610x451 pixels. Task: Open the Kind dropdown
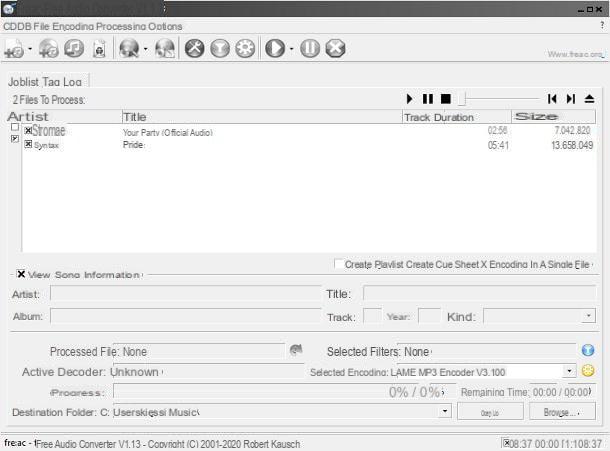click(588, 316)
